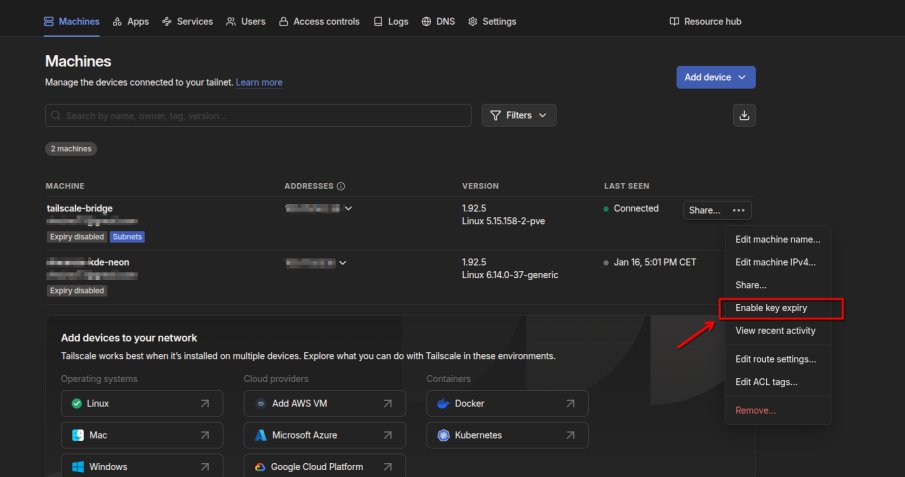Click the search magnifier icon
This screenshot has height=477, width=905.
coord(56,115)
